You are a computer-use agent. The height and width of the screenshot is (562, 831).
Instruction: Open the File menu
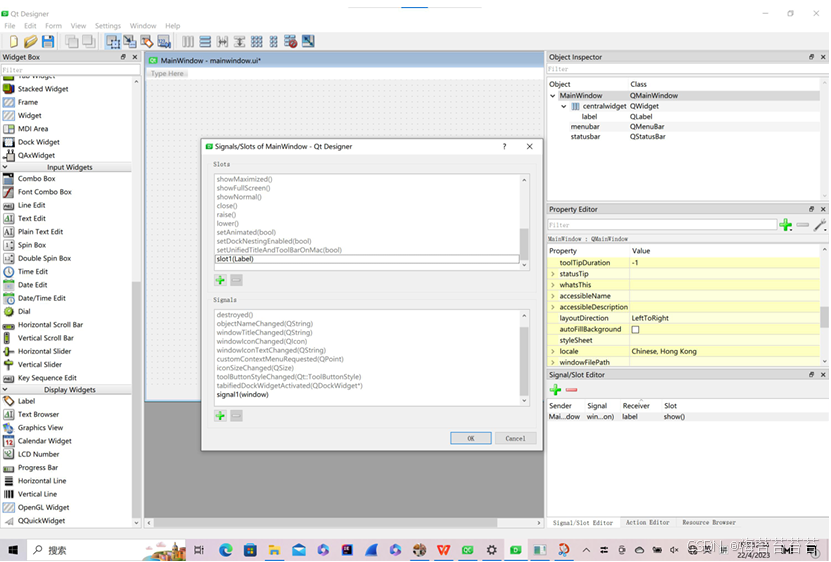click(10, 25)
